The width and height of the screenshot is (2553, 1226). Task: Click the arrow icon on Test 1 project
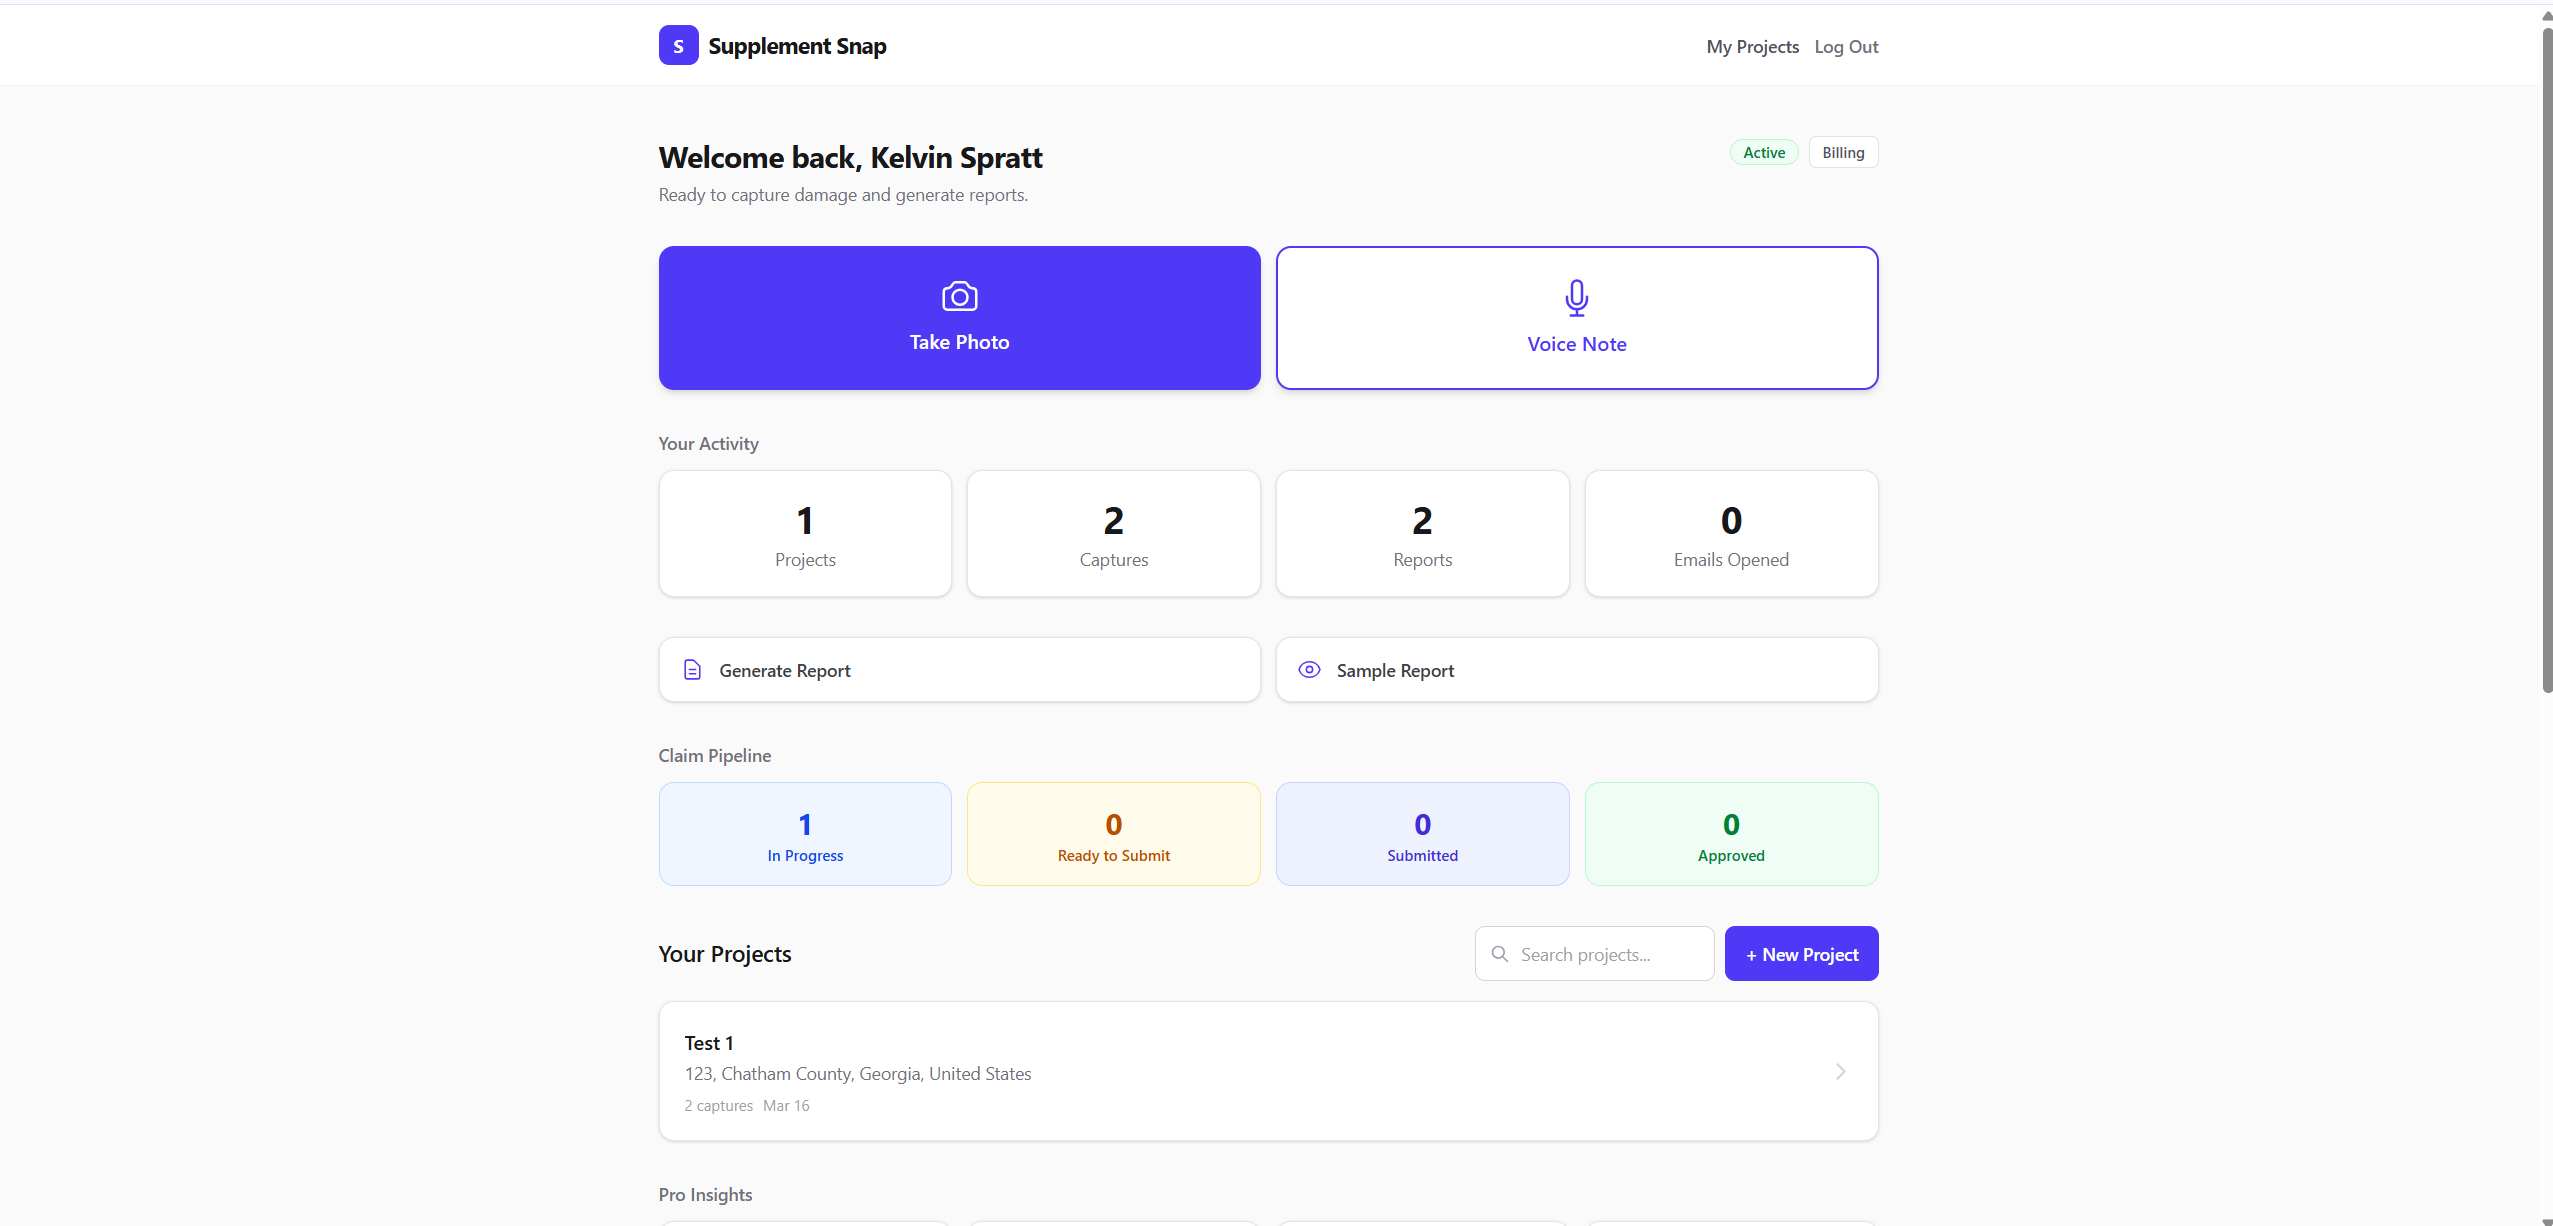pyautogui.click(x=1839, y=1071)
